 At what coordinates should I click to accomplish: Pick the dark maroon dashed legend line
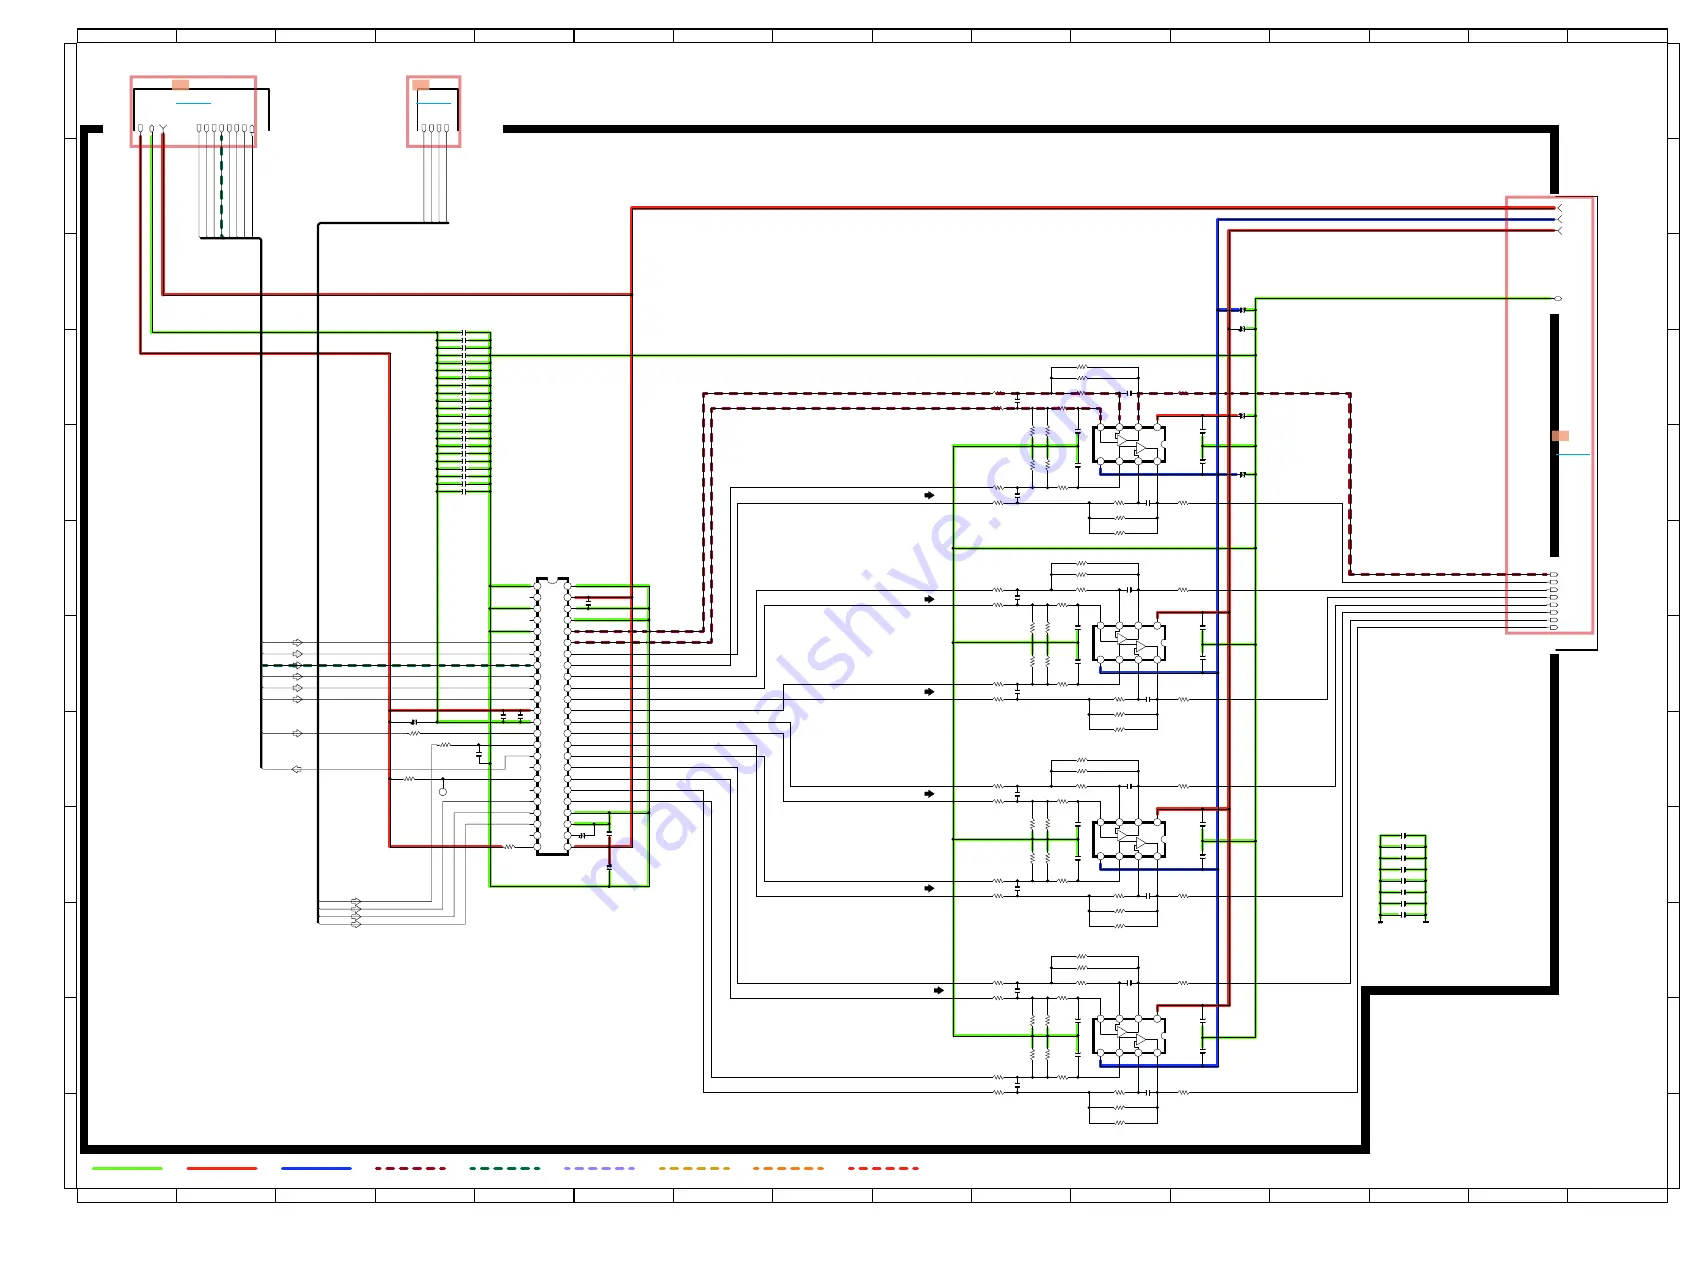(x=410, y=1168)
